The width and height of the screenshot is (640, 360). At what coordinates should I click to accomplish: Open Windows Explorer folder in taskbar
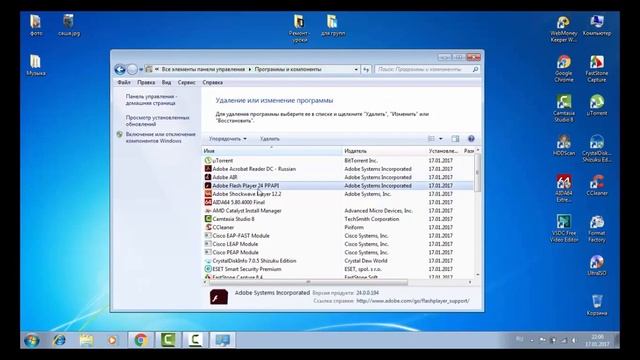[86, 340]
